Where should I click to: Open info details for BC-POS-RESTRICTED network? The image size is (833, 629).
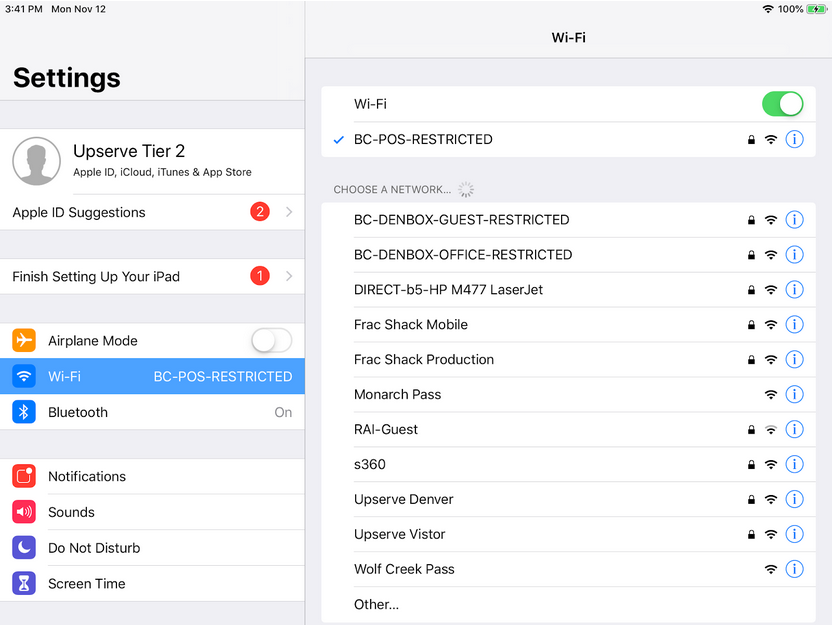pos(794,140)
